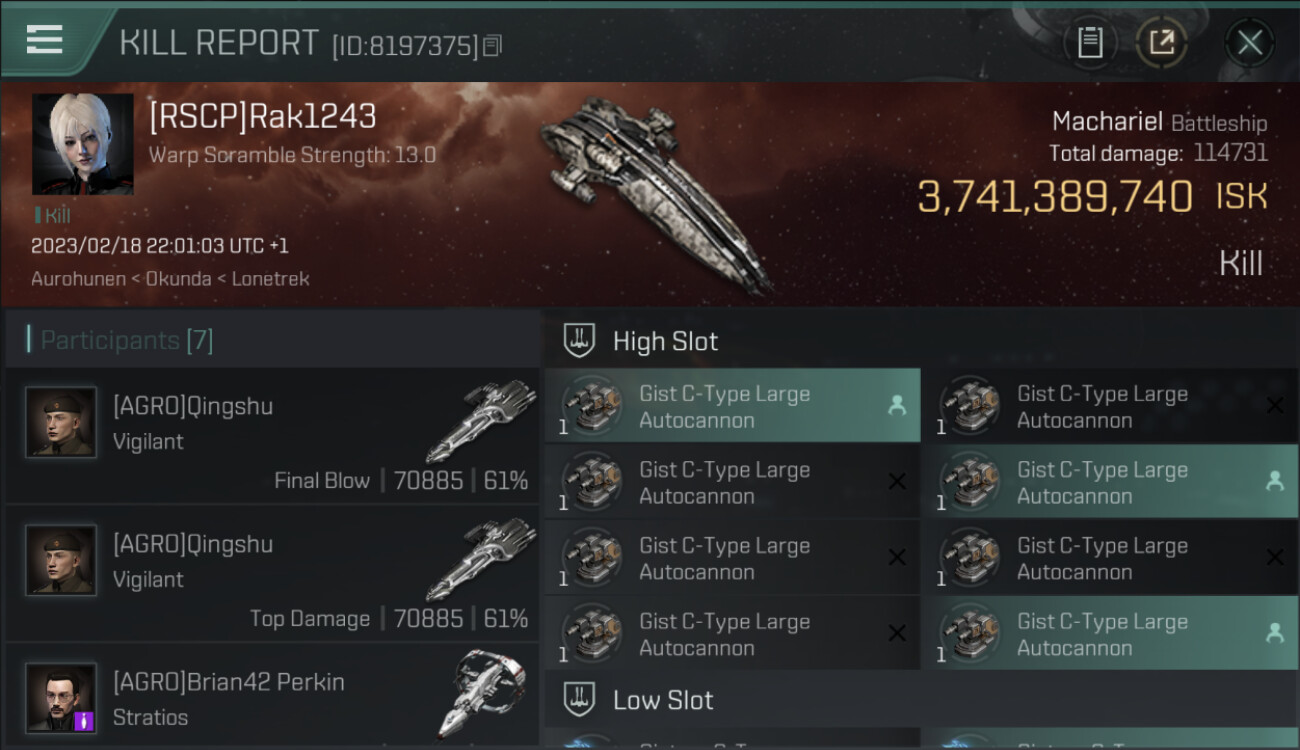Image resolution: width=1300 pixels, height=750 pixels.
Task: Share the kill report with the export icon
Action: coord(1161,42)
